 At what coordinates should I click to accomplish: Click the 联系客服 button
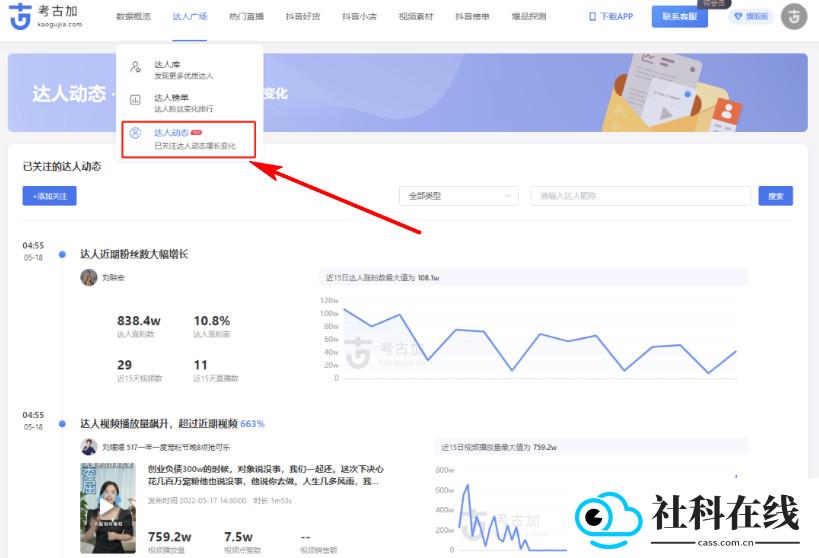pos(680,17)
